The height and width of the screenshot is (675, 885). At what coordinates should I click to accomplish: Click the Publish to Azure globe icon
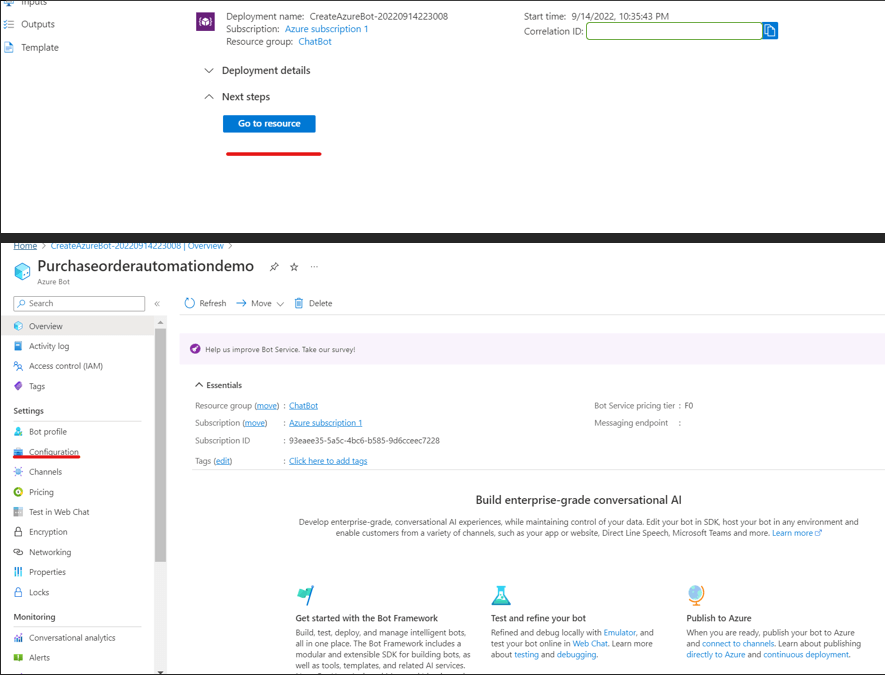pyautogui.click(x=696, y=595)
